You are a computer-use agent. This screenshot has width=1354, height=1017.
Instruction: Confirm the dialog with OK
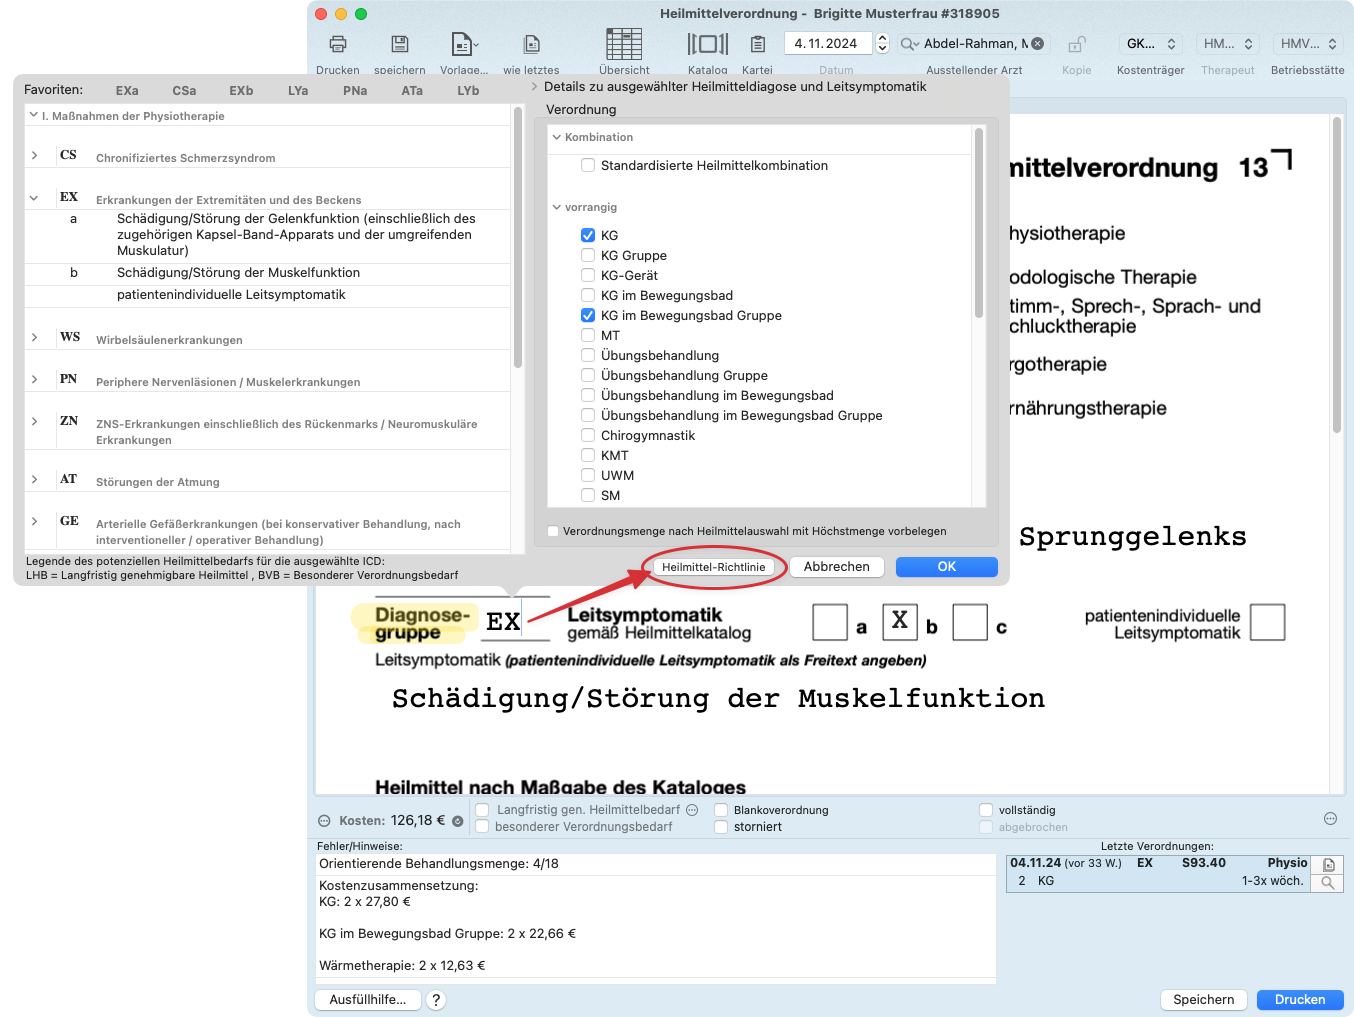point(947,567)
